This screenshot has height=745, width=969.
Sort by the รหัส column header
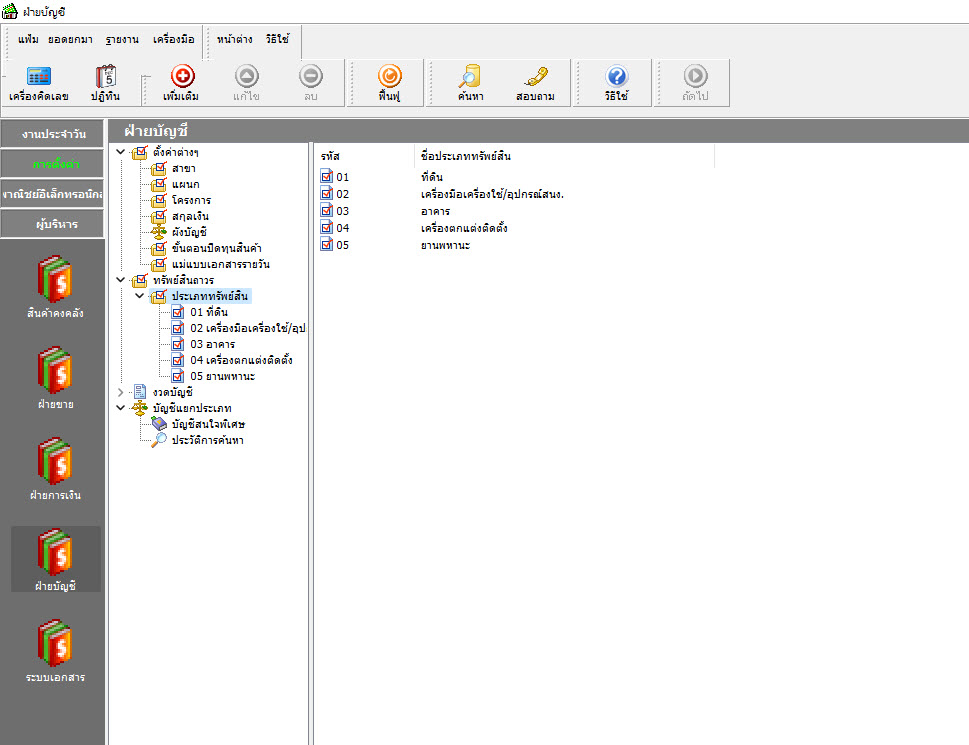[365, 156]
